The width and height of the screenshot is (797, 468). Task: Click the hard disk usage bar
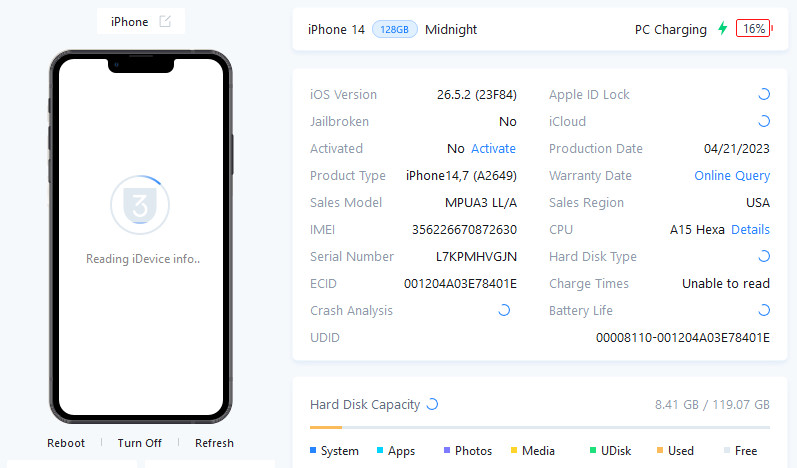[540, 427]
